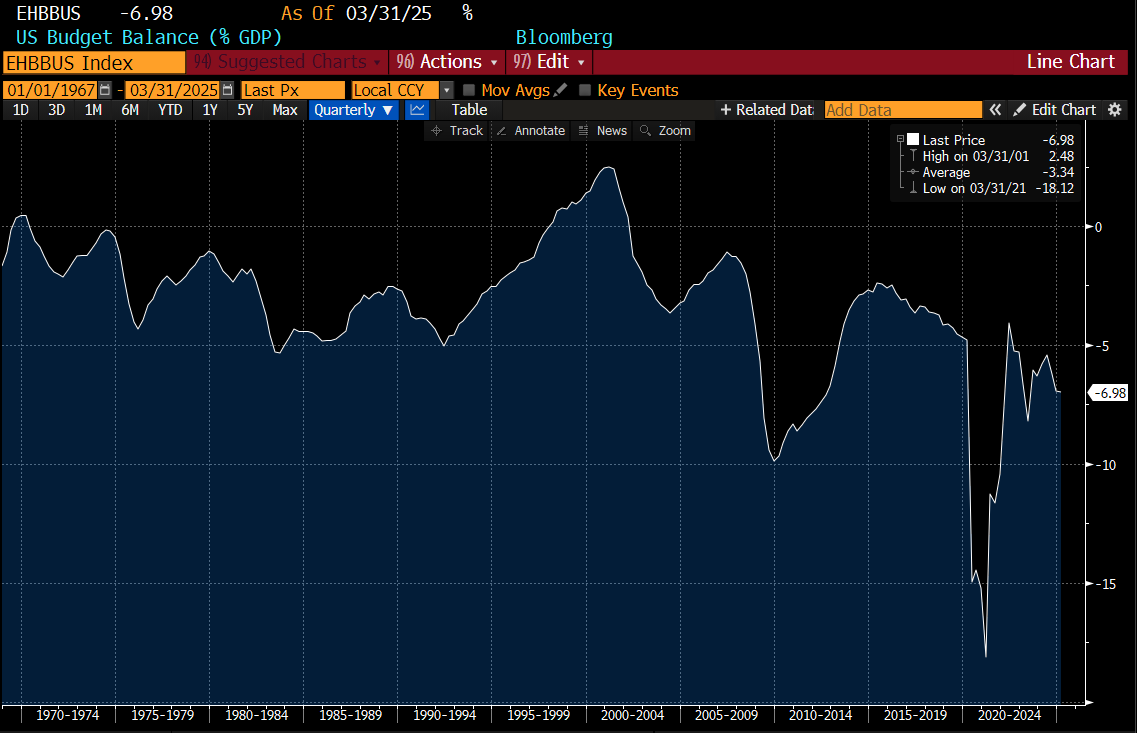Click the US Budget Balance (% GDP) title
Screen dimensions: 1137x733
coord(149,37)
